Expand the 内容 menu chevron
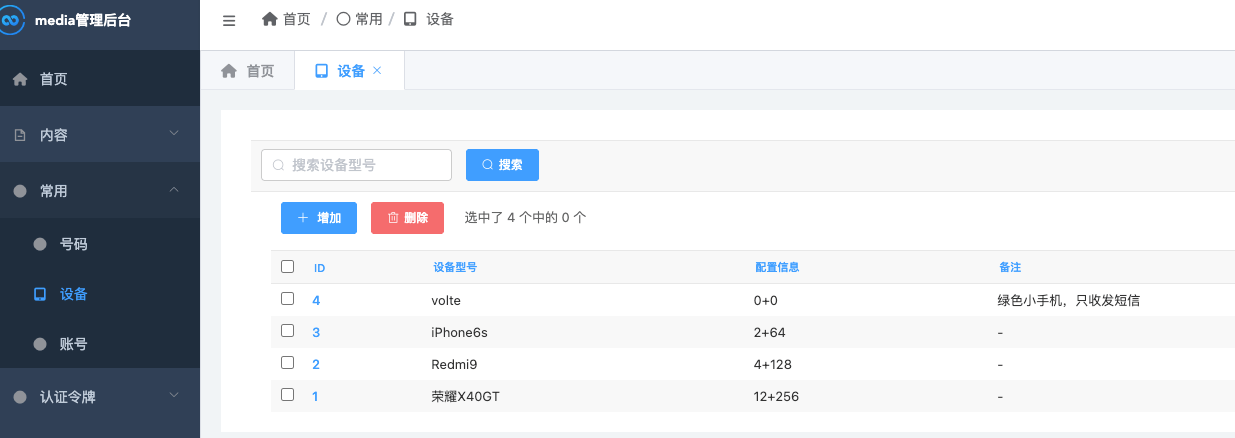1235x438 pixels. (174, 134)
